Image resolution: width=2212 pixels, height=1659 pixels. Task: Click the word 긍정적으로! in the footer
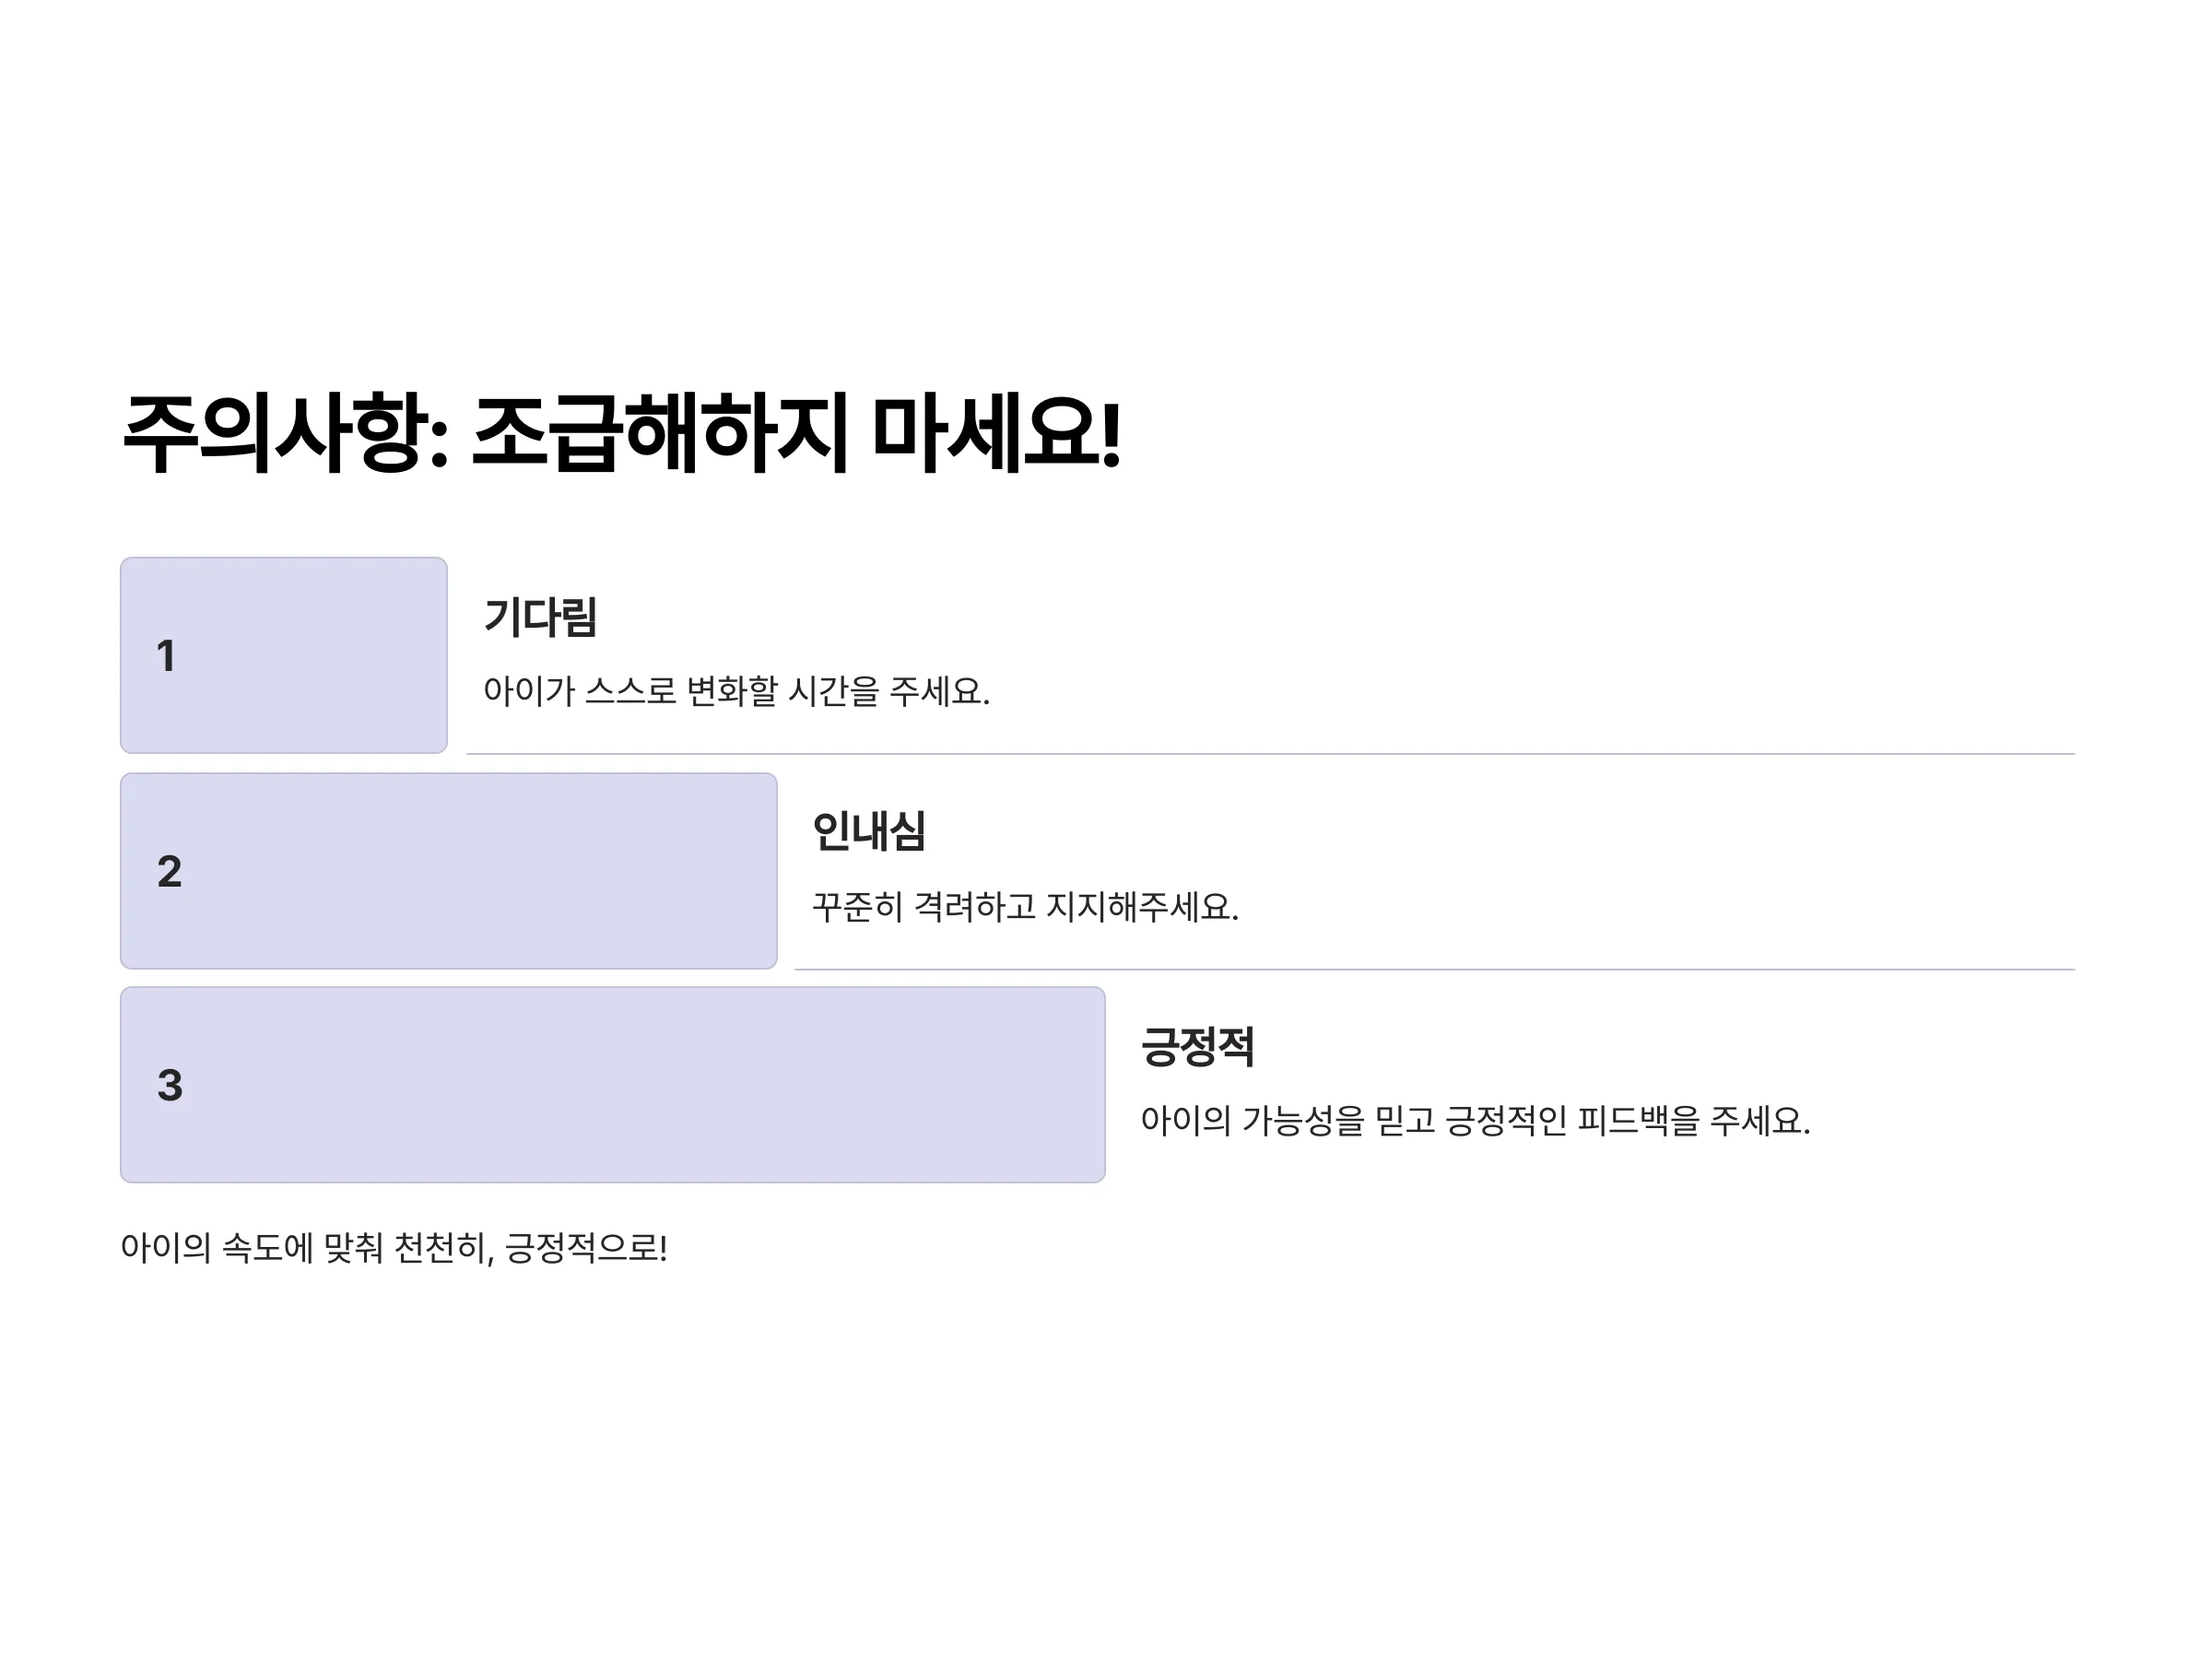[586, 1248]
